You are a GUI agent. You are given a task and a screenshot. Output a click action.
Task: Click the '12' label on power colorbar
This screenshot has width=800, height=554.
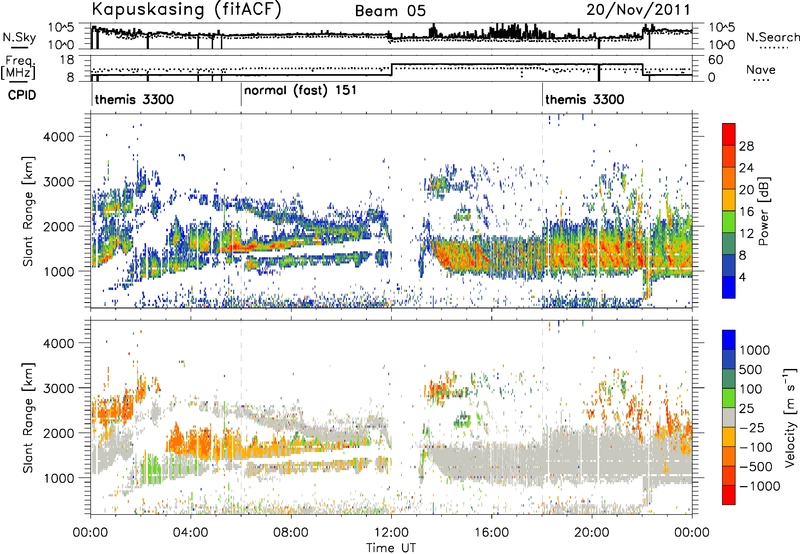tap(746, 234)
